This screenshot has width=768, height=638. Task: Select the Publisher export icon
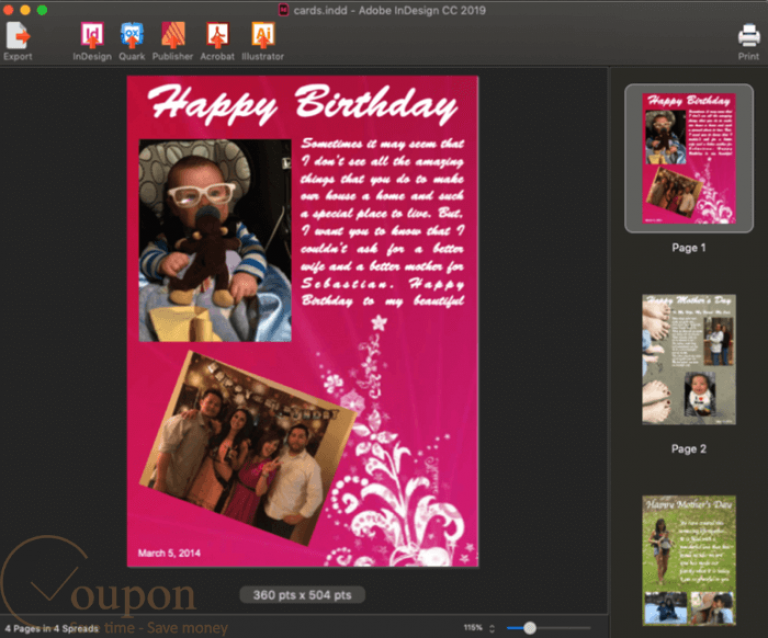(x=173, y=35)
